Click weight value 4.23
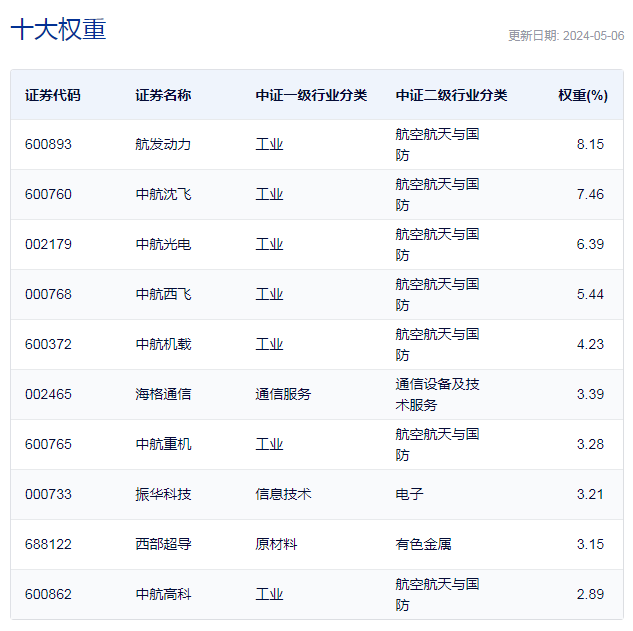Image resolution: width=633 pixels, height=631 pixels. (590, 344)
